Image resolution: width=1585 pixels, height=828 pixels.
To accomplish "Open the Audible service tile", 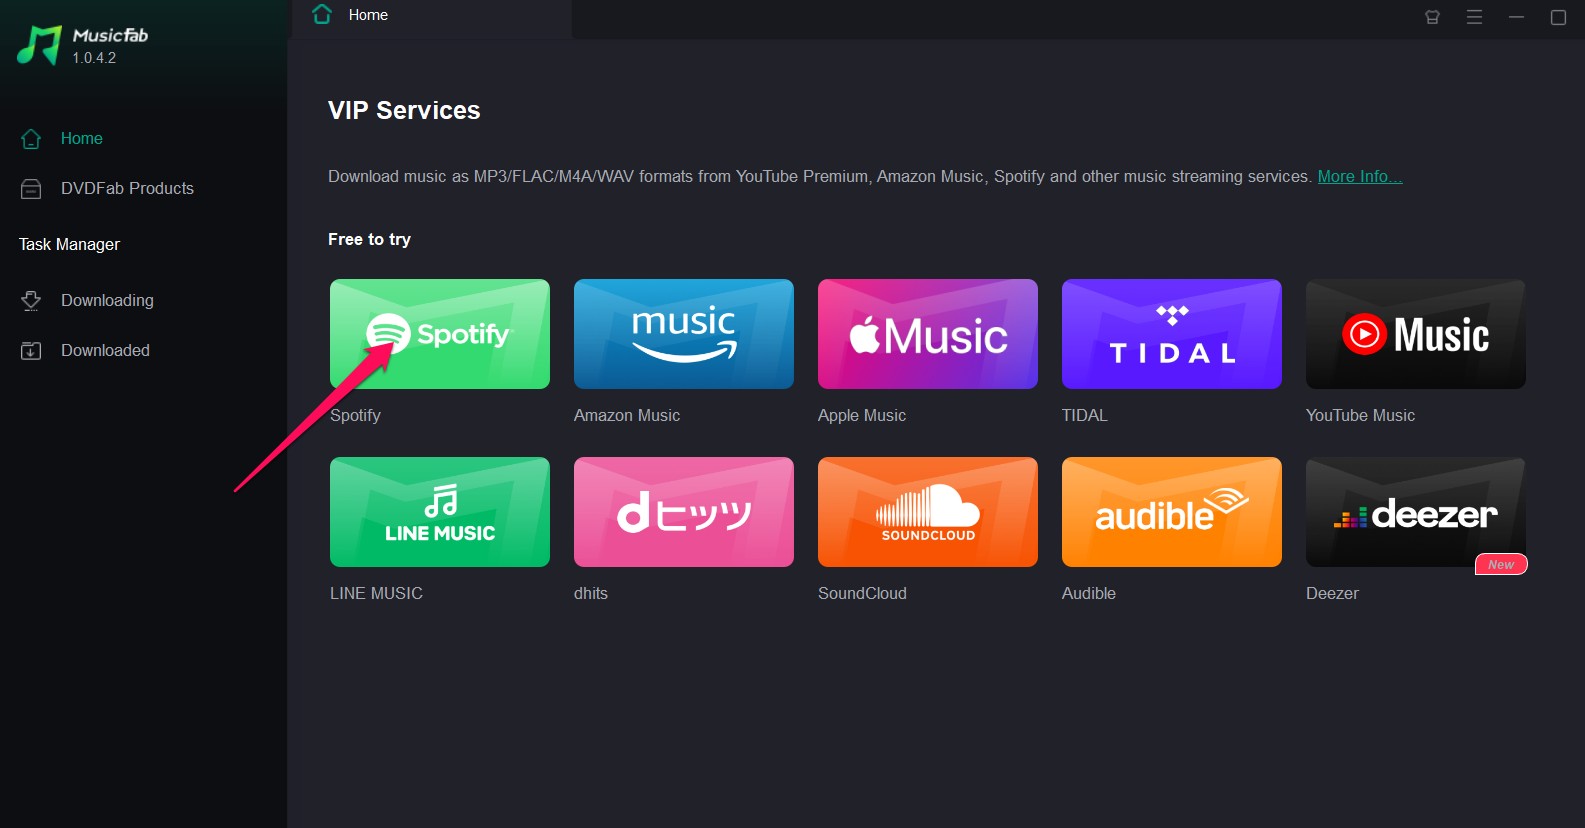I will pos(1172,512).
